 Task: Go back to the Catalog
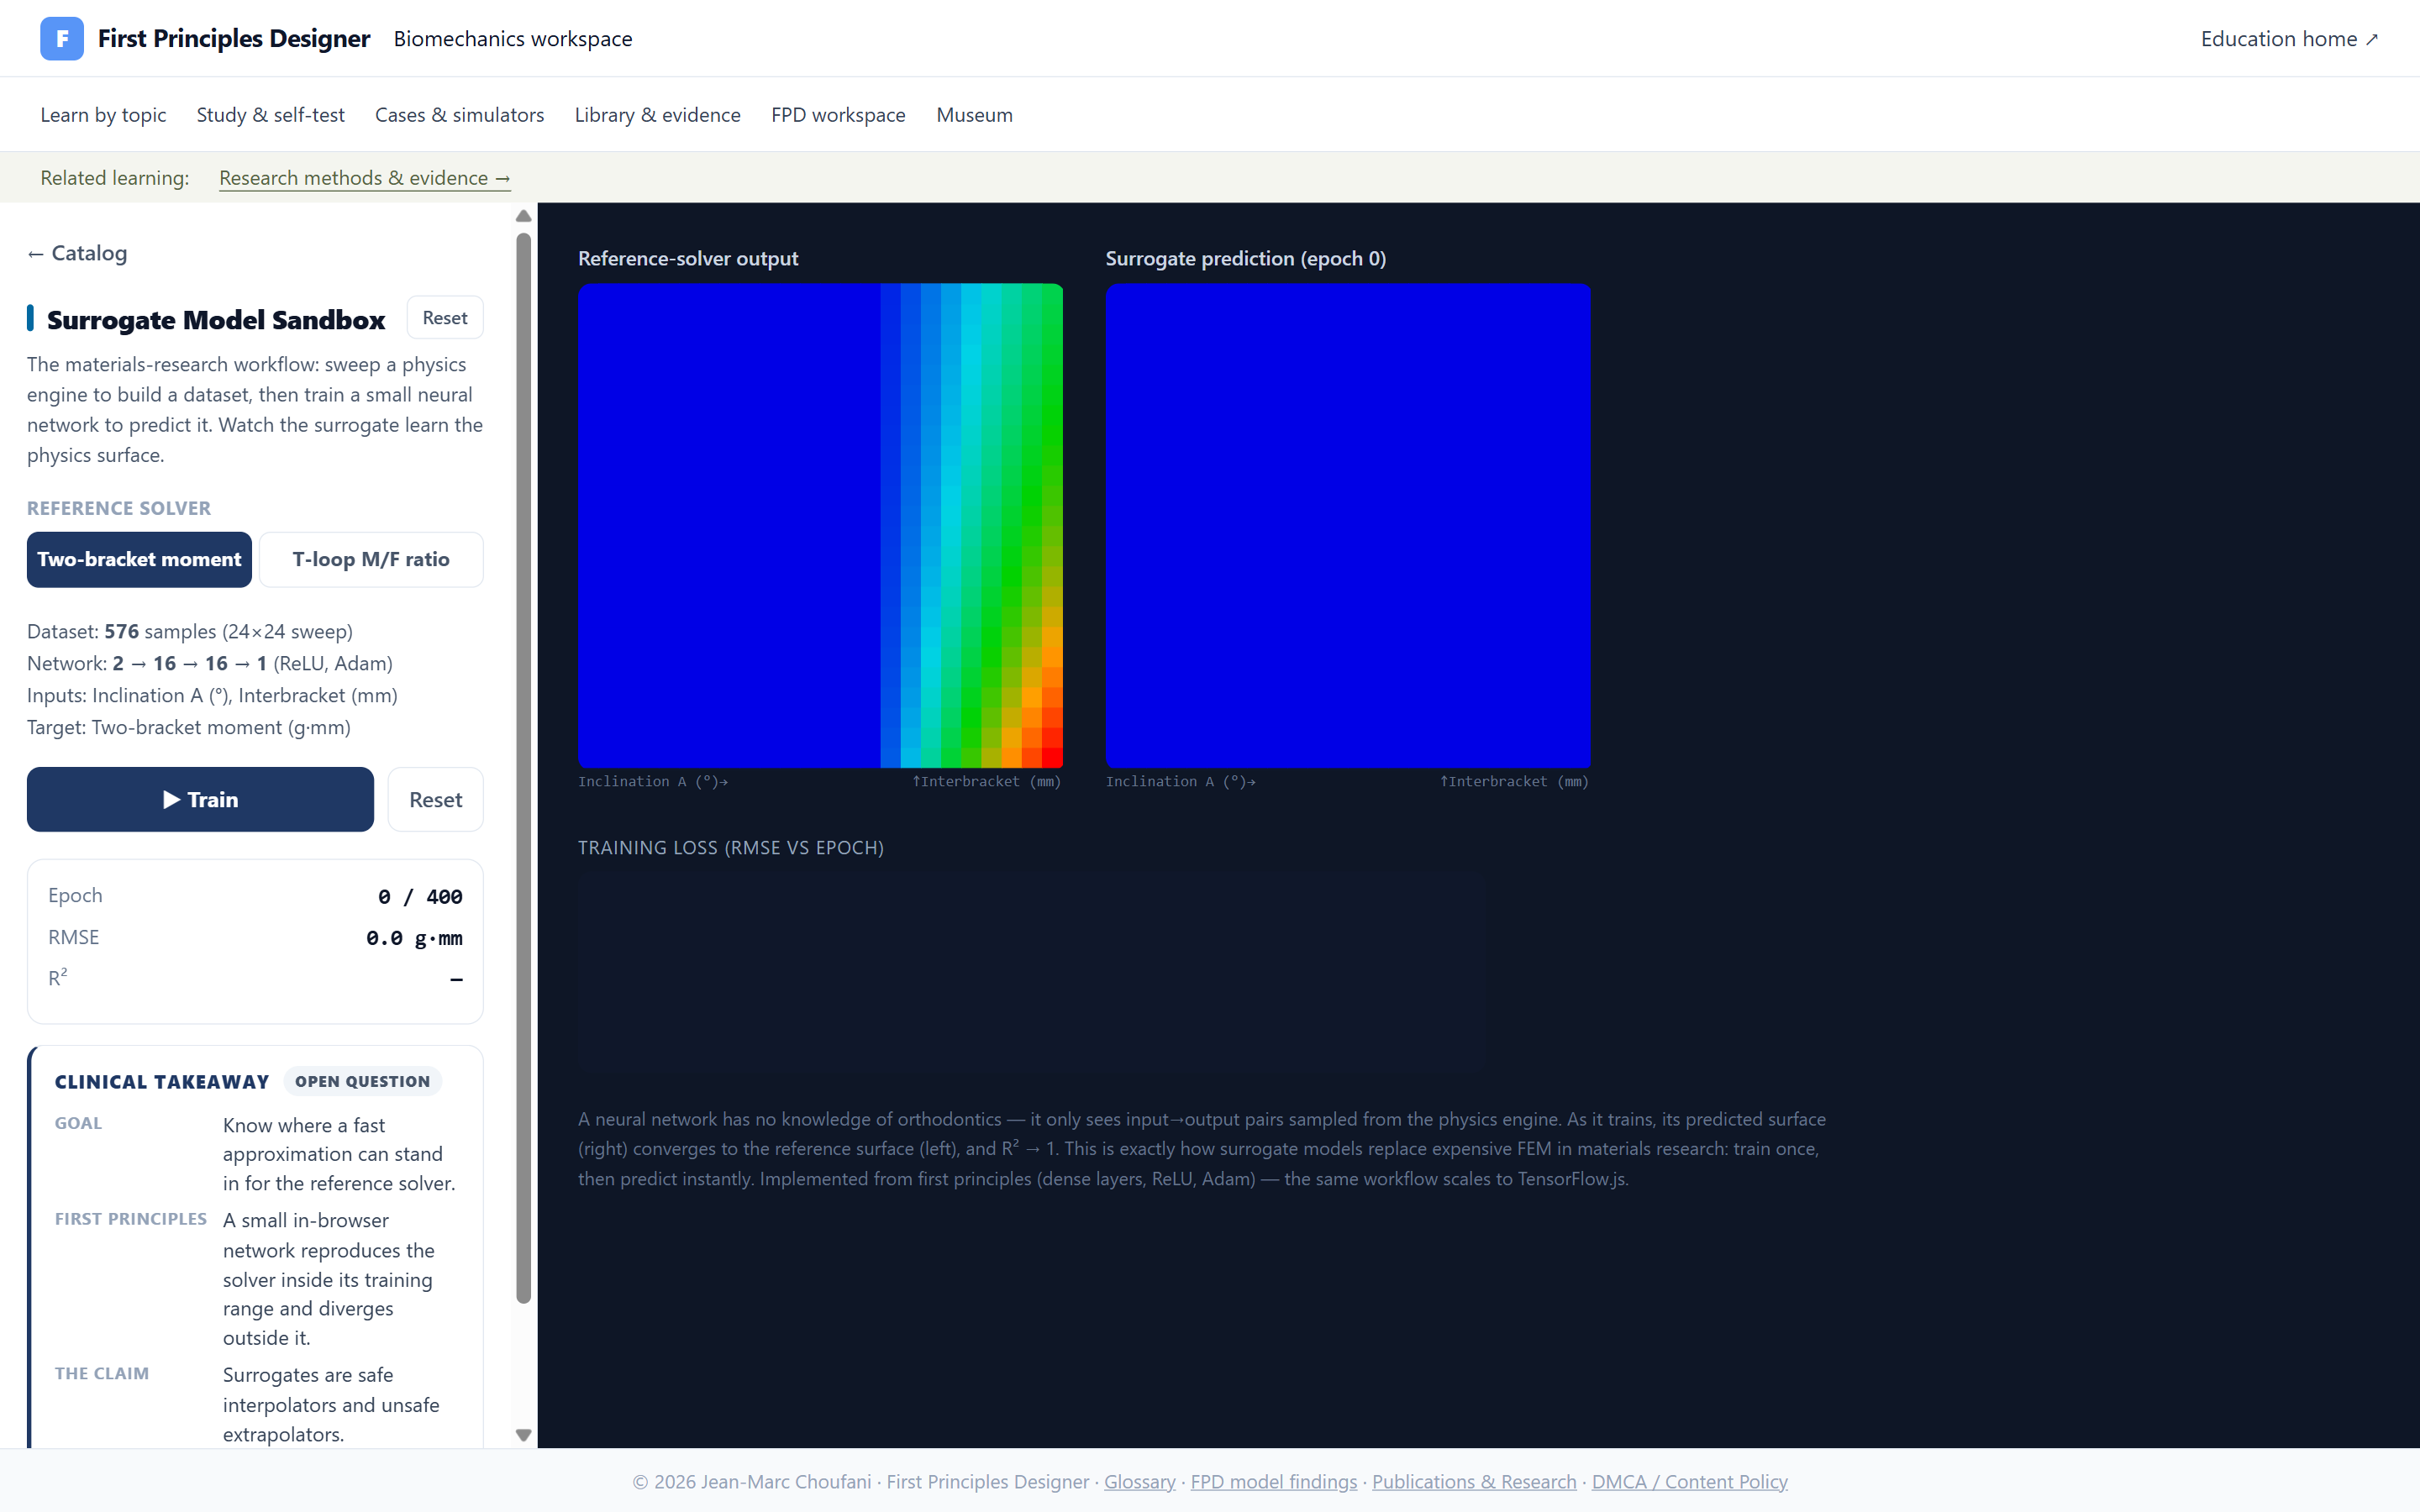click(77, 253)
